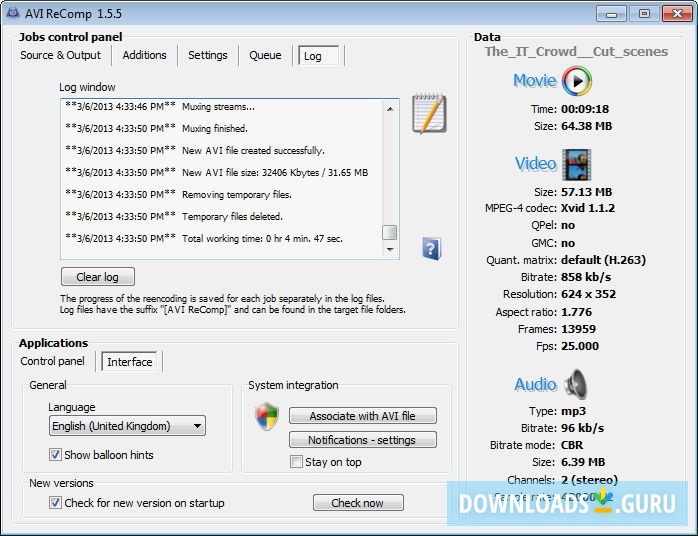This screenshot has height=536, width=698.
Task: Click the movie time value 00:09:18
Action: (x=584, y=109)
